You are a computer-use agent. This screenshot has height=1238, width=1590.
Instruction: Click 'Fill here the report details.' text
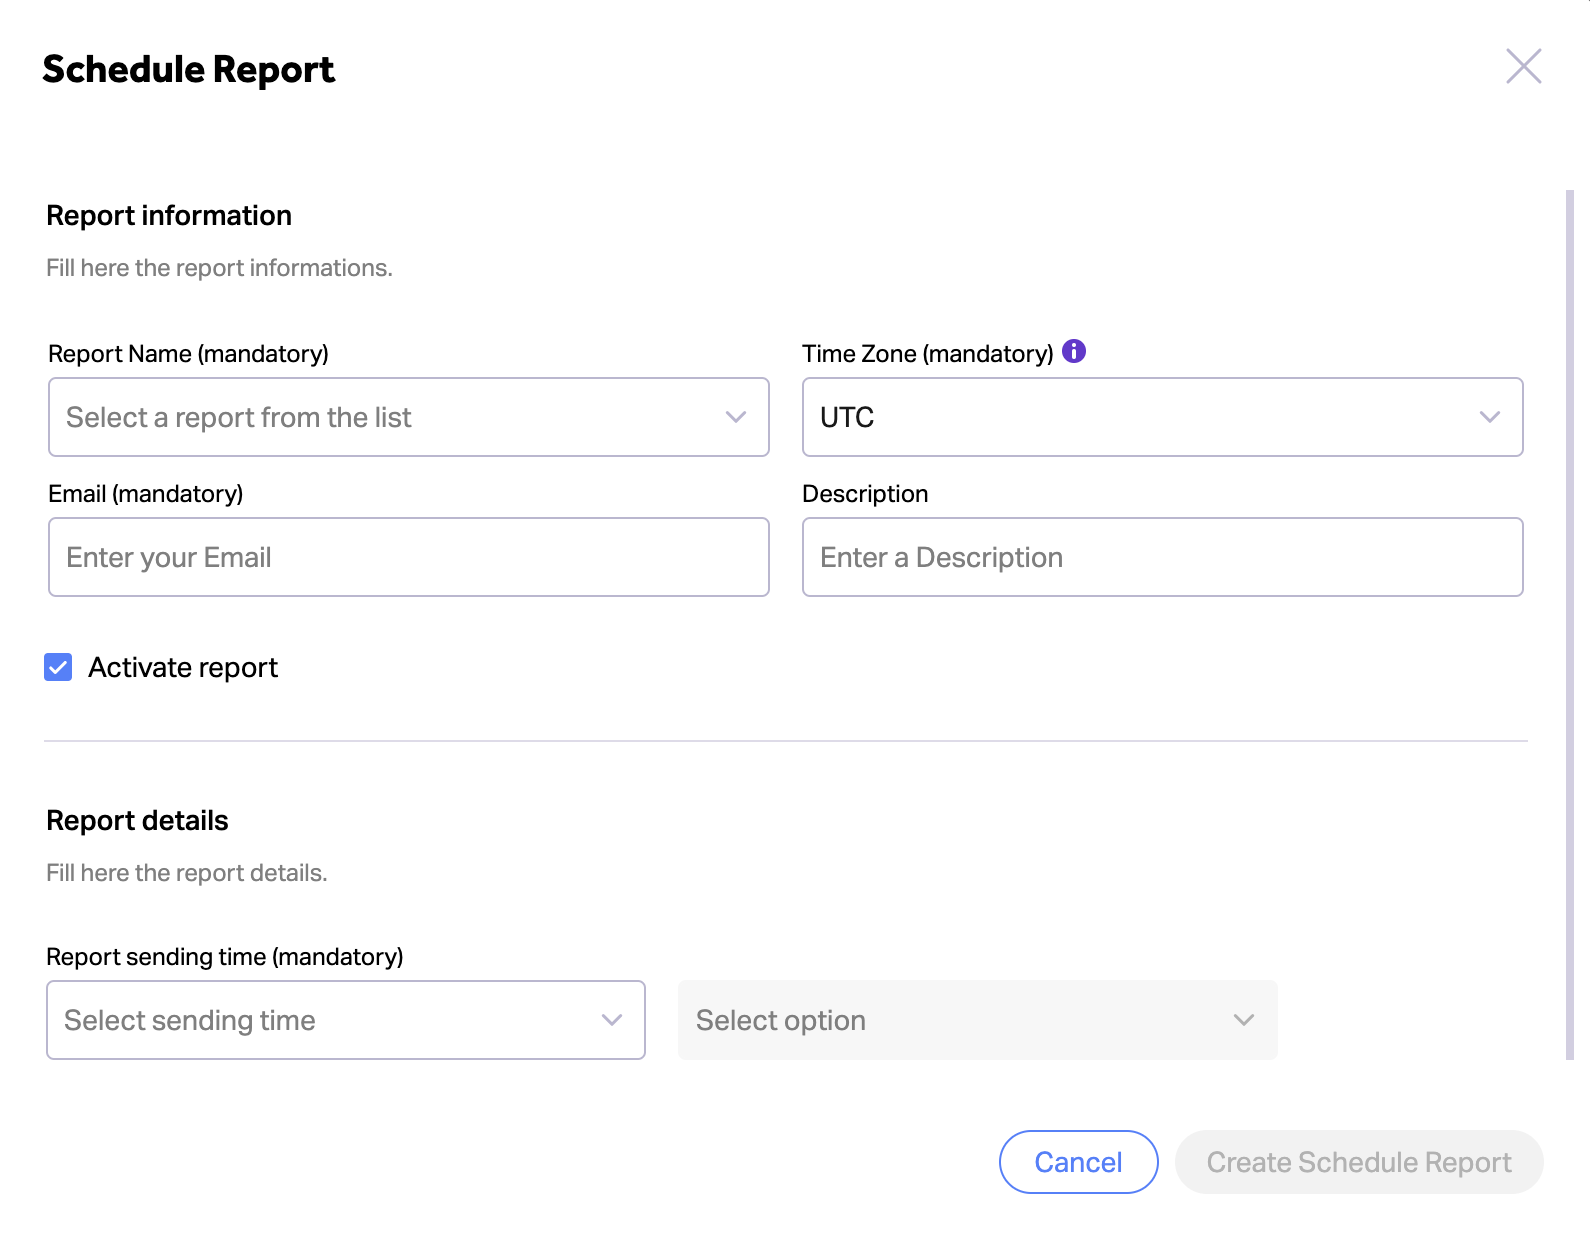pos(187,873)
